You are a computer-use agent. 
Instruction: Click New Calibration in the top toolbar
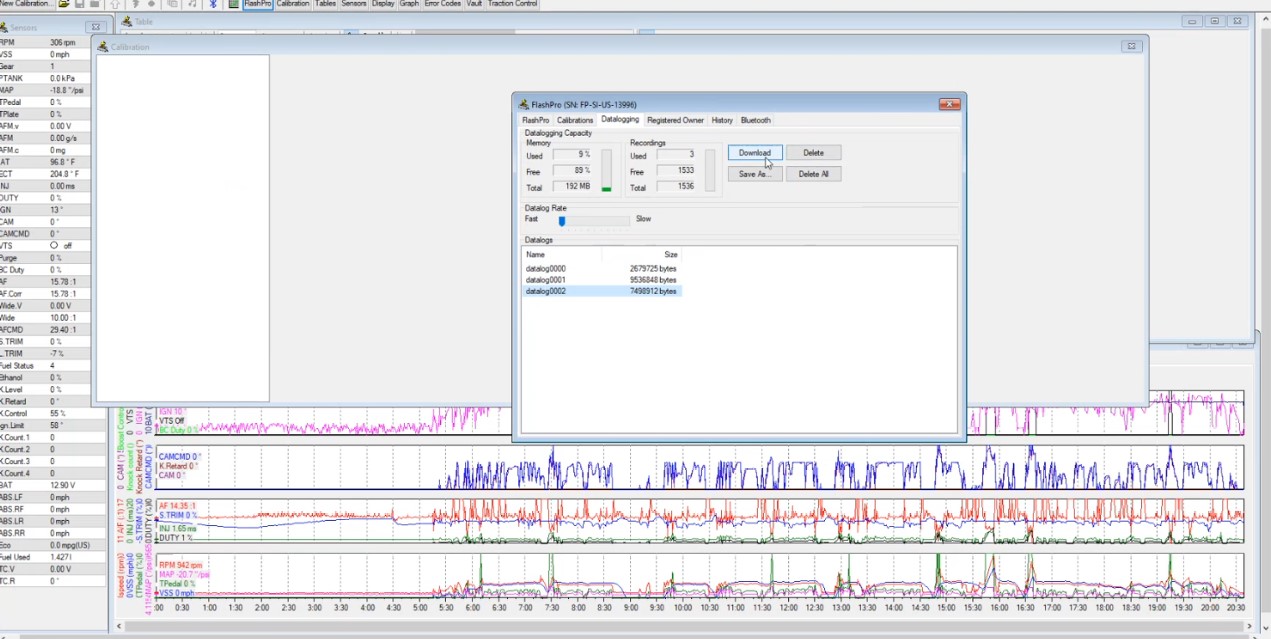point(26,4)
